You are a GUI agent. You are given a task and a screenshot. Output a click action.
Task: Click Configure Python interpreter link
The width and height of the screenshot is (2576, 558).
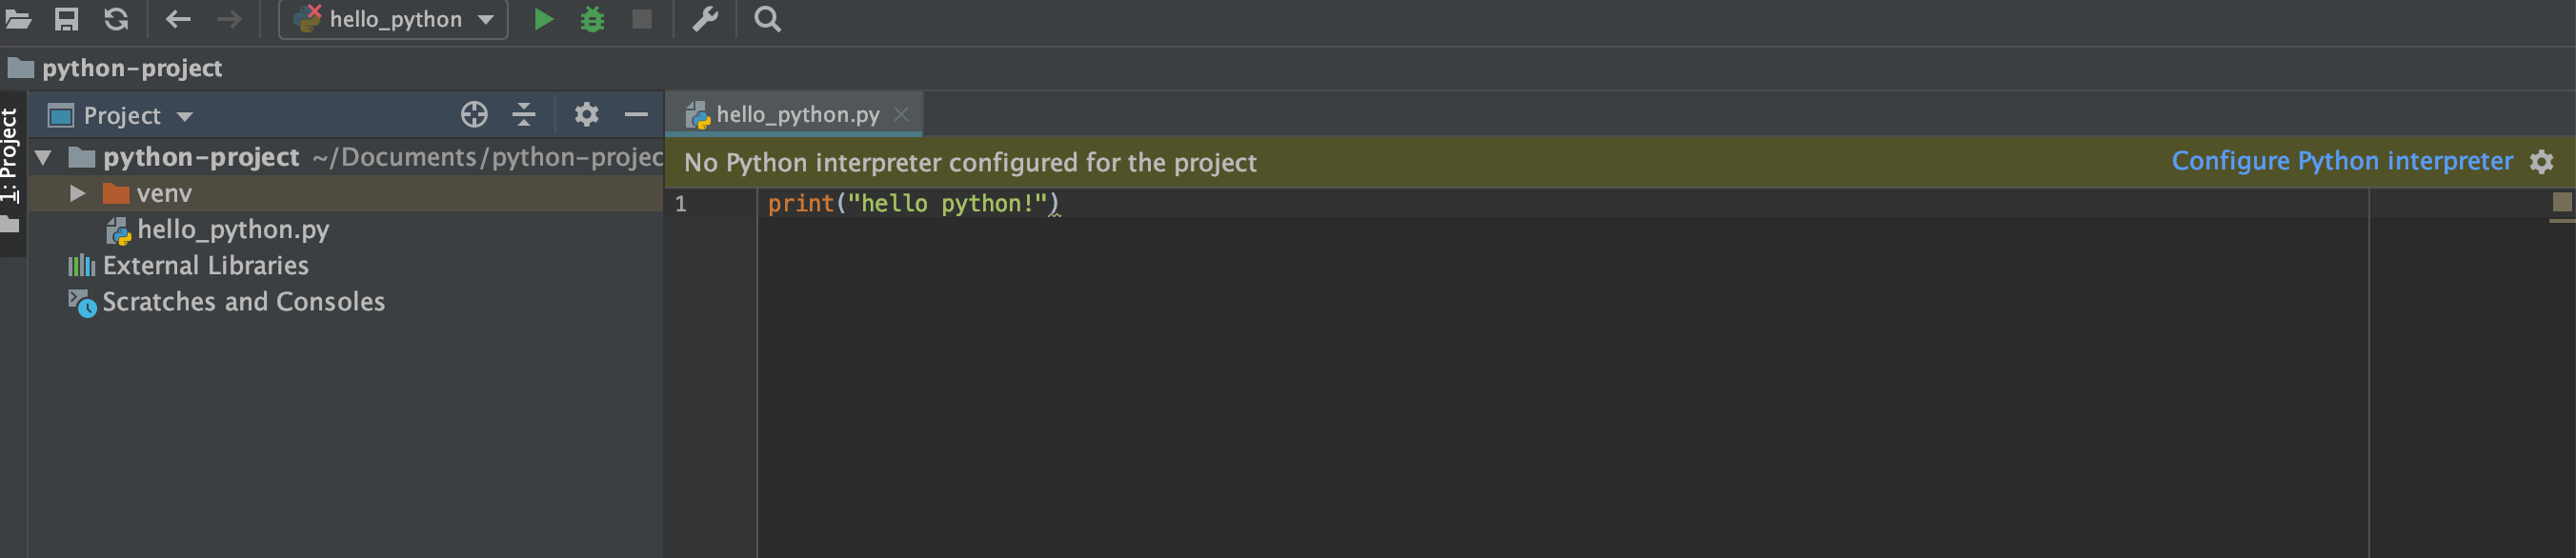point(2341,161)
